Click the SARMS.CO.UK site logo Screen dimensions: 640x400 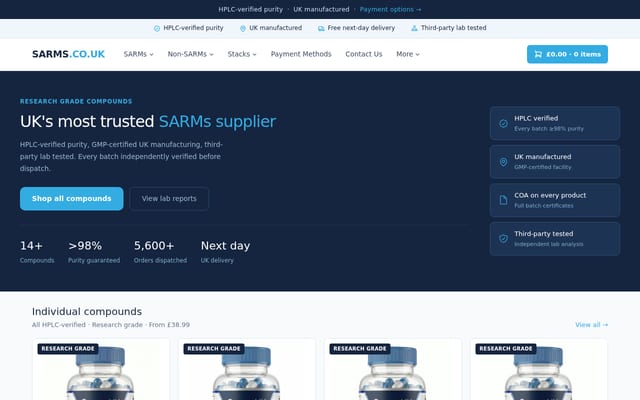click(x=68, y=54)
